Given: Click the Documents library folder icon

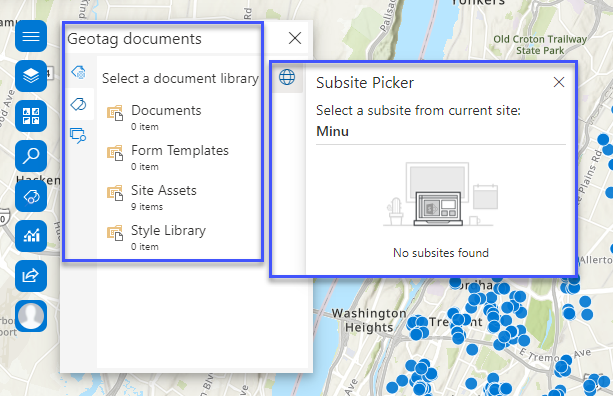Looking at the screenshot, I should coord(115,113).
